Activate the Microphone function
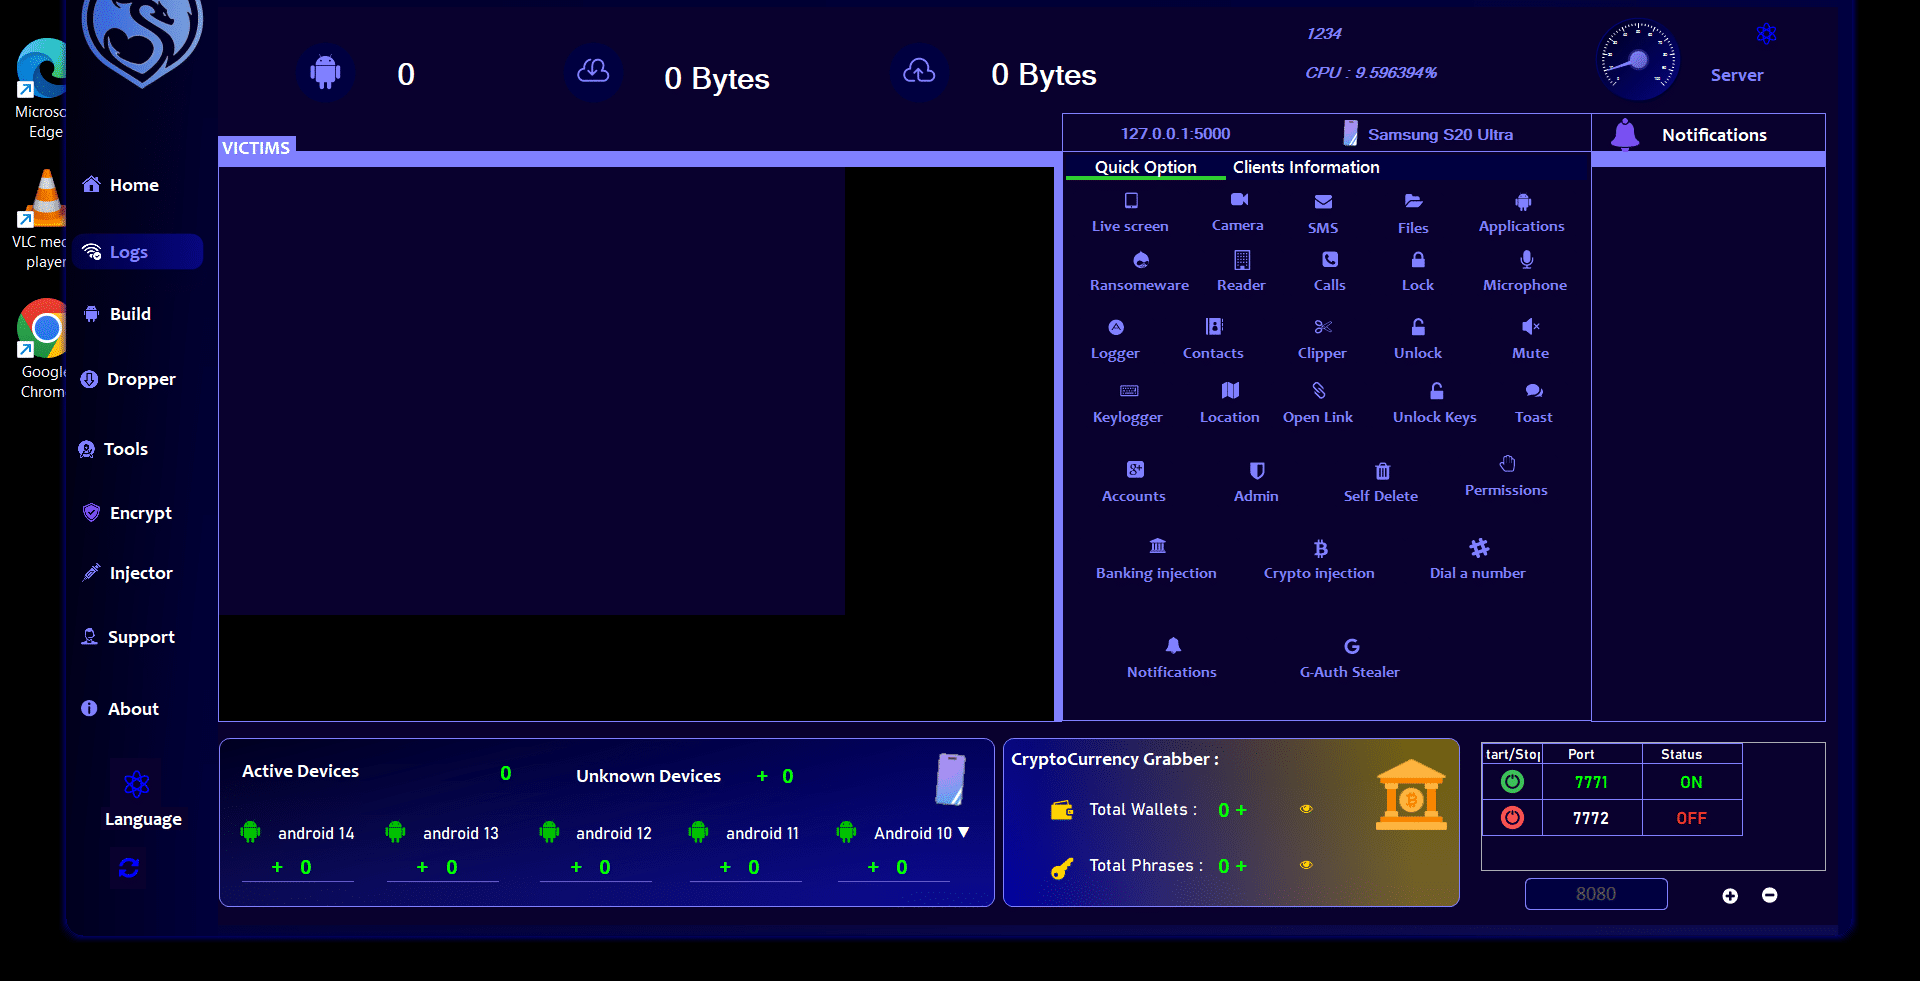Viewport: 1920px width, 981px height. (x=1524, y=270)
